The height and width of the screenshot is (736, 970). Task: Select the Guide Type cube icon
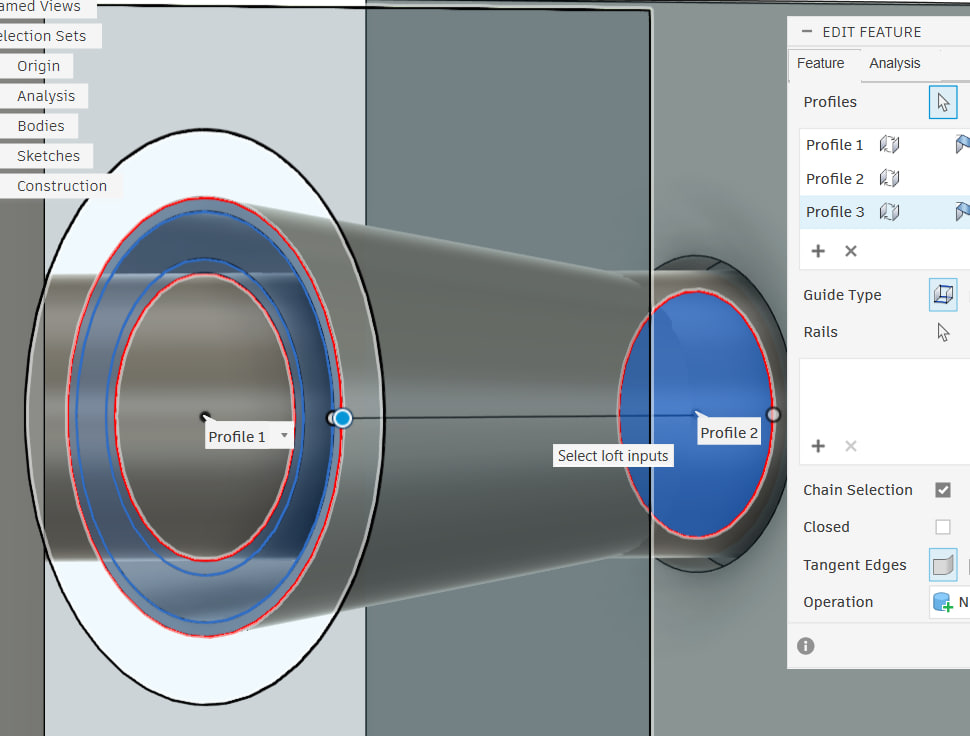tap(943, 294)
